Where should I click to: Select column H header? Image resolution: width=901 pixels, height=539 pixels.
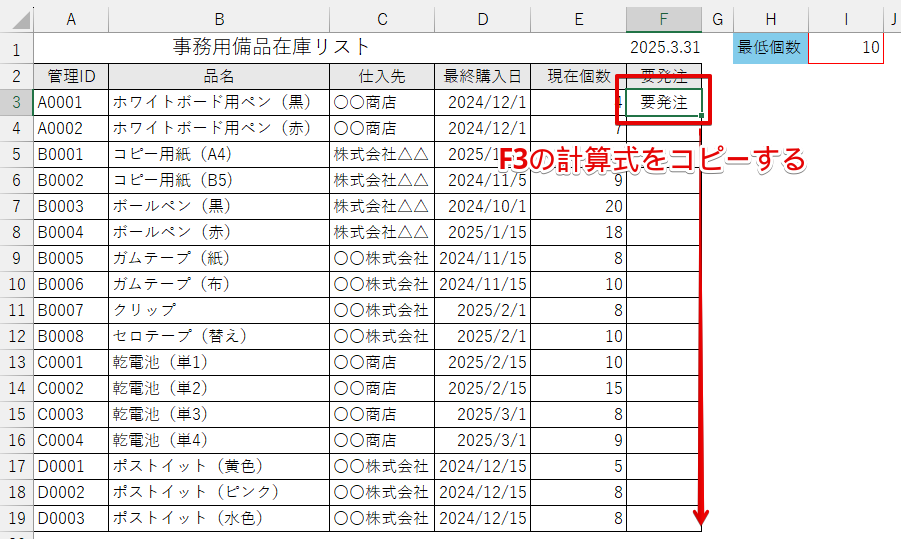[771, 20]
